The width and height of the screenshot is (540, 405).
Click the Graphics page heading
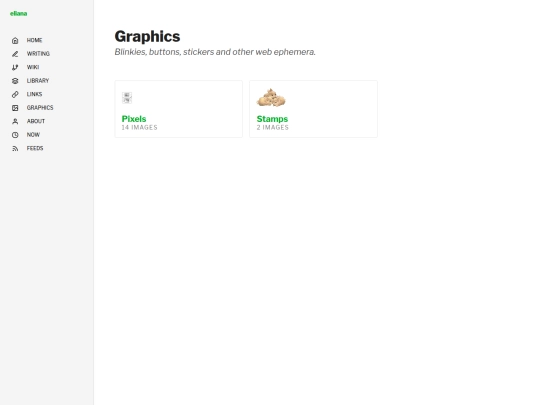pyautogui.click(x=147, y=37)
